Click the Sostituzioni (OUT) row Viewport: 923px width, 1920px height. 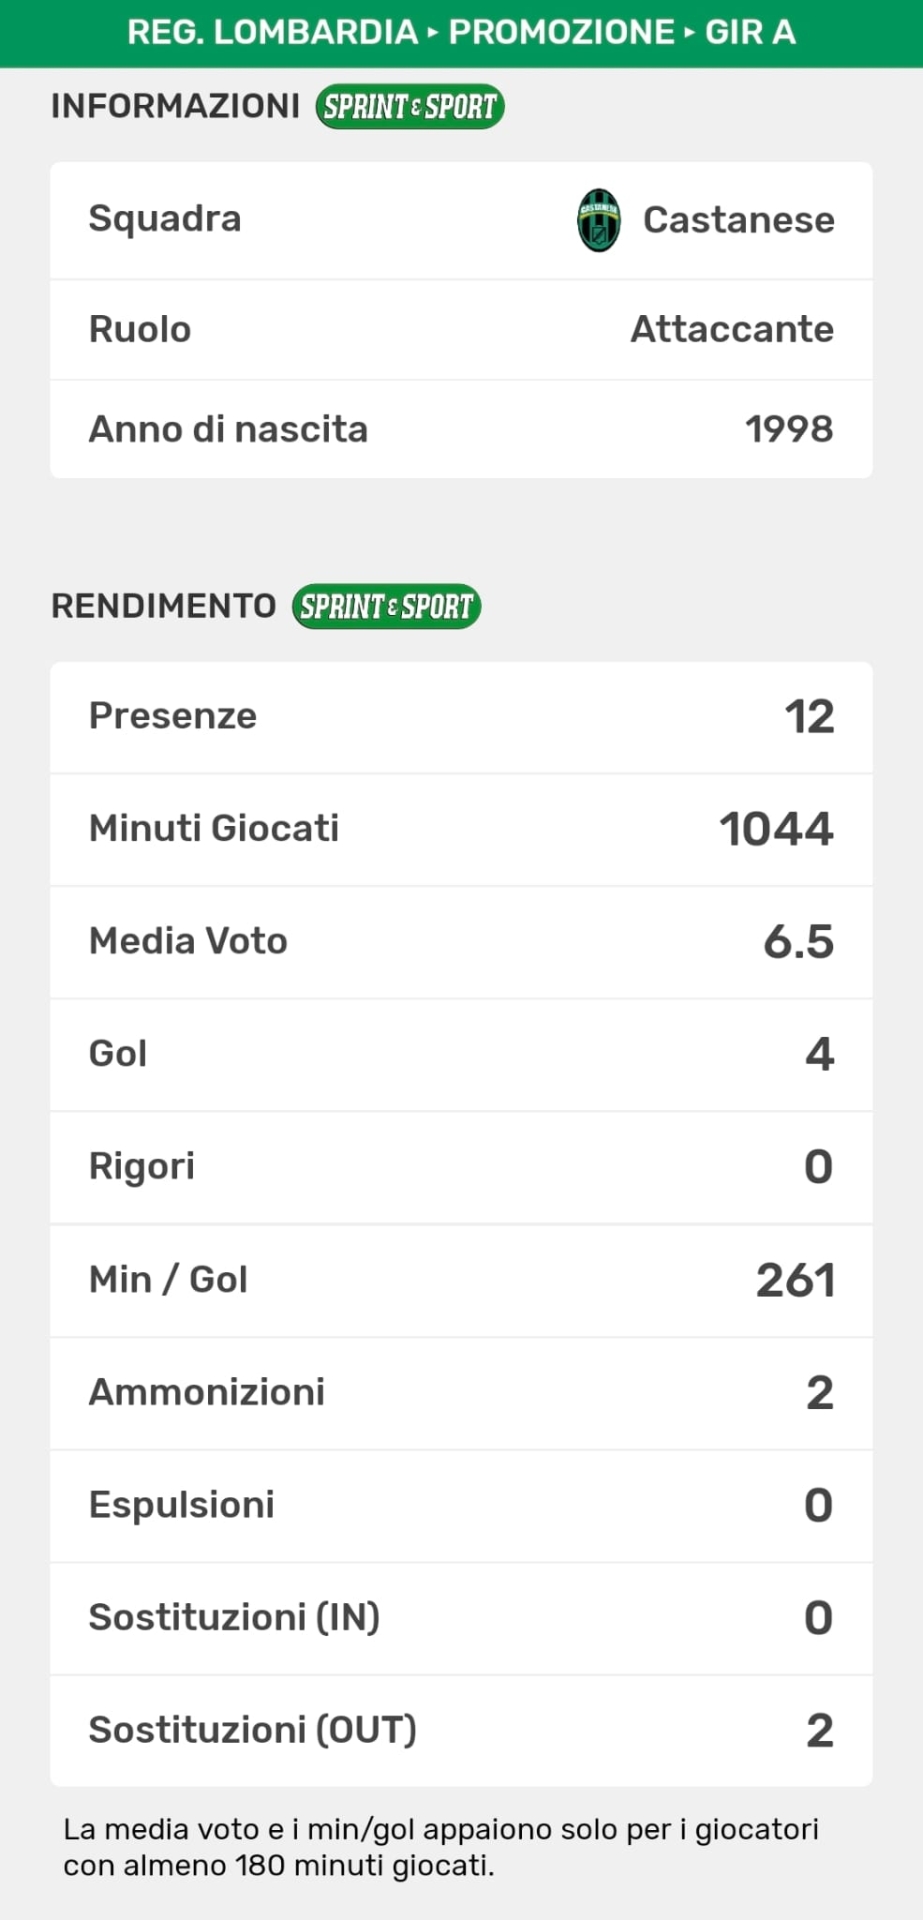coord(461,1730)
